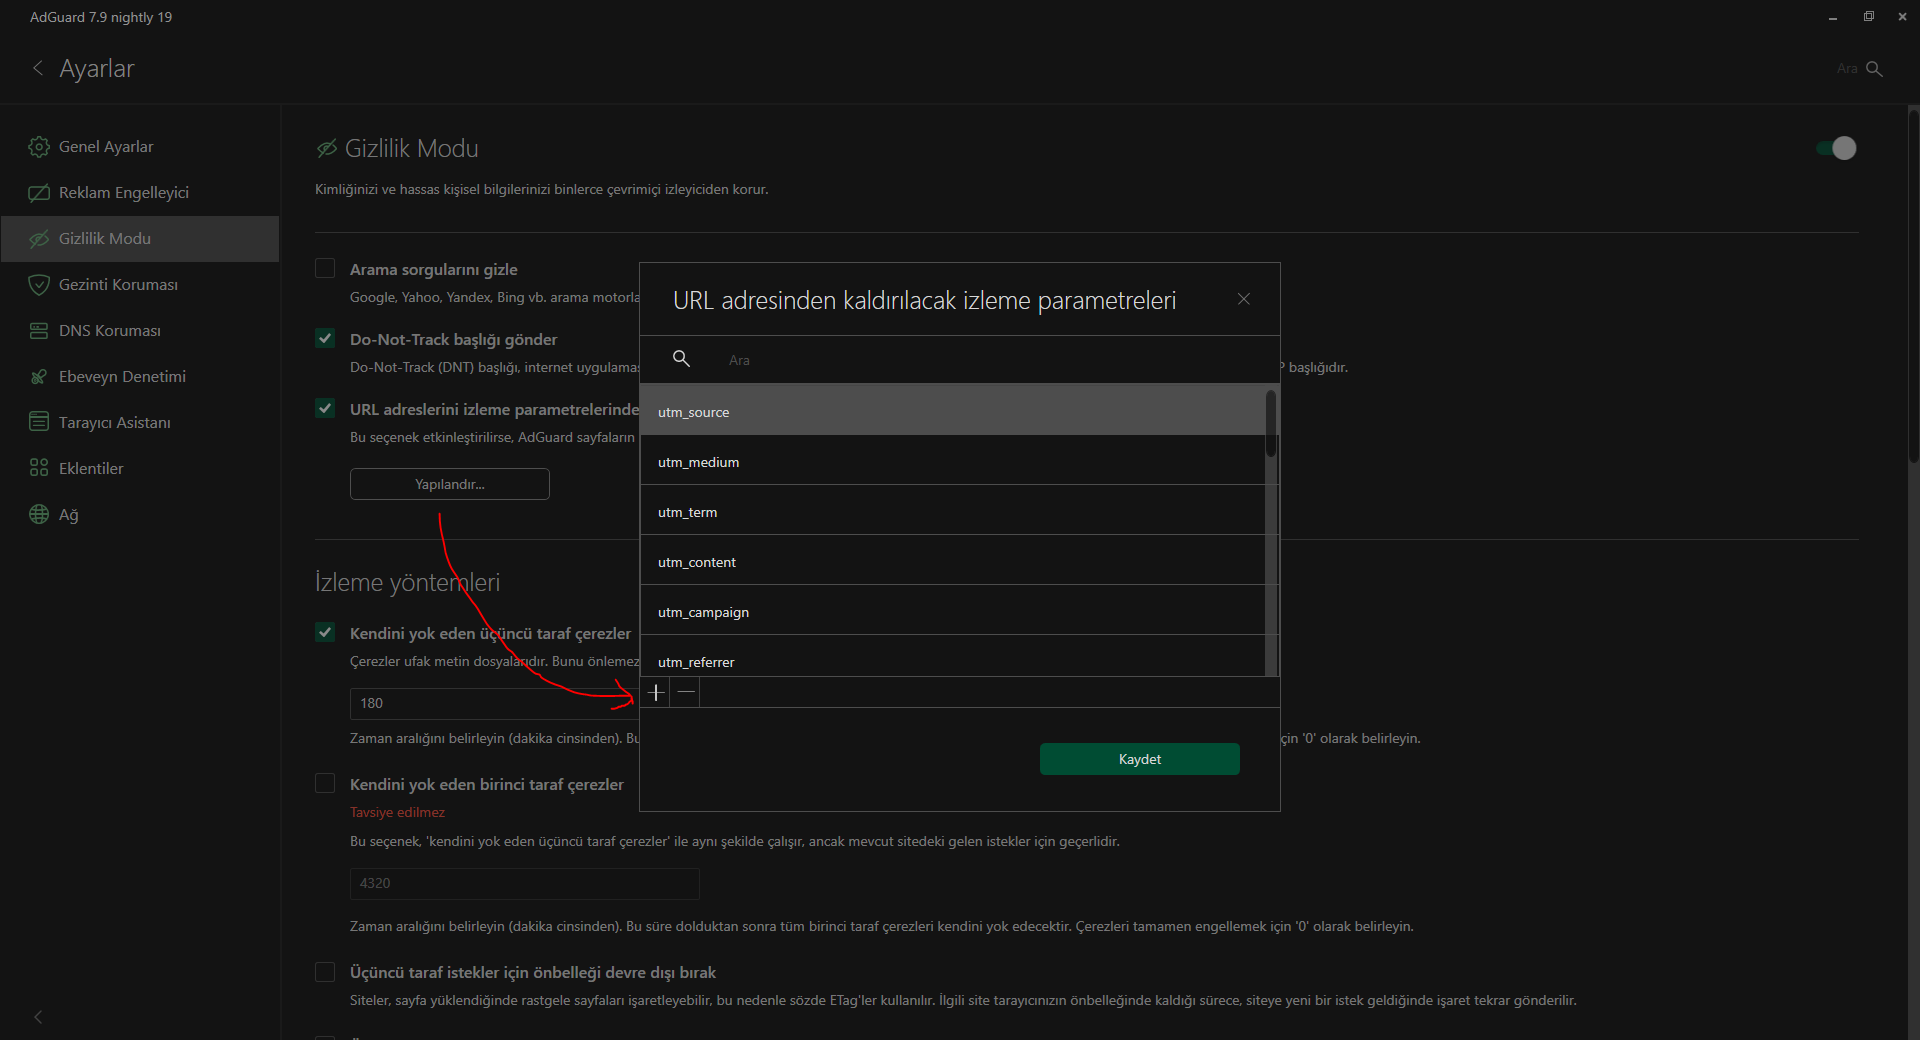The width and height of the screenshot is (1920, 1040).
Task: Select utm_referrer in the list
Action: 952,656
